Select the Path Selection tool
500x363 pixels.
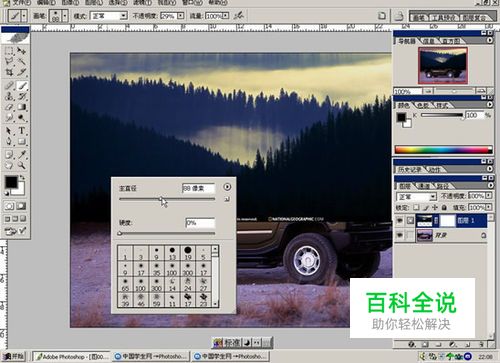point(9,131)
